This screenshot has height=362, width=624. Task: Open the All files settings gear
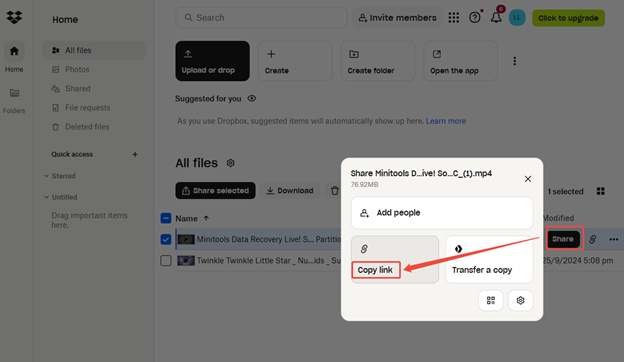(230, 163)
